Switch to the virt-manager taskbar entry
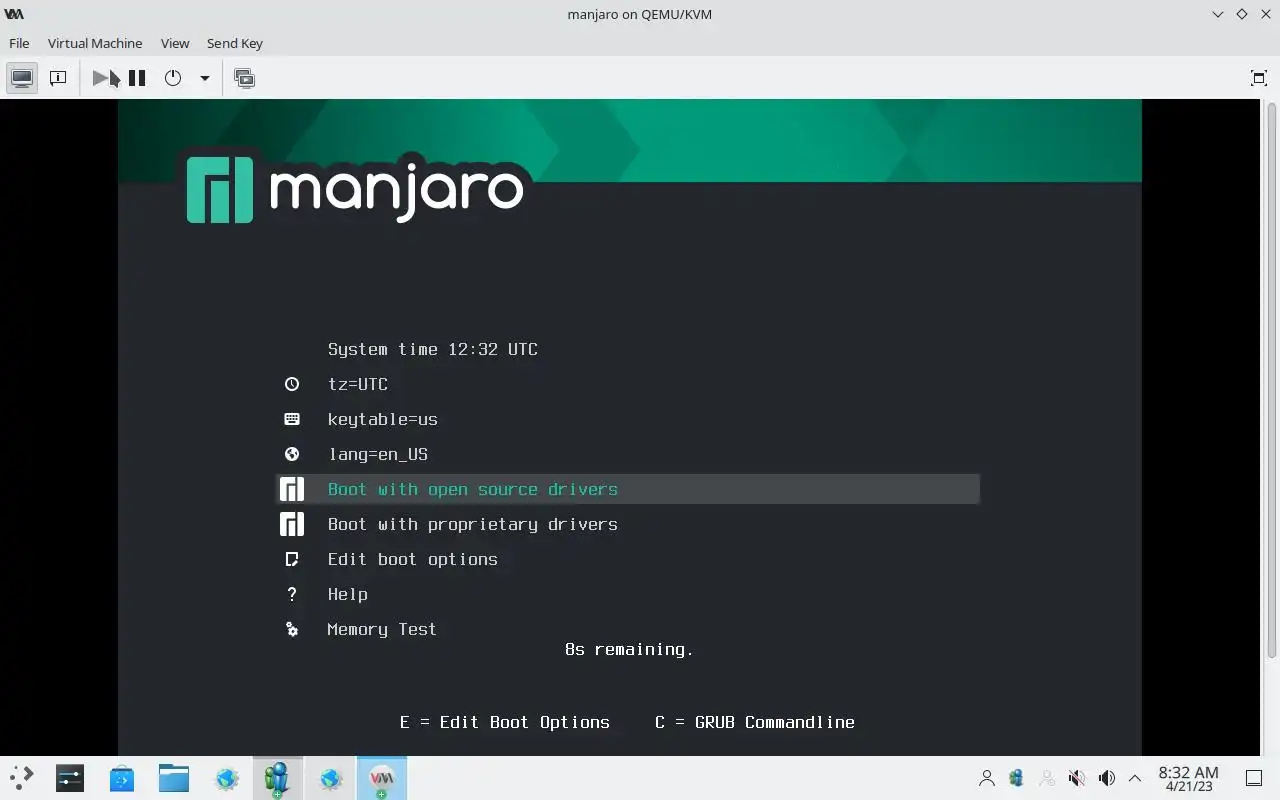This screenshot has height=800, width=1280. pyautogui.click(x=382, y=778)
